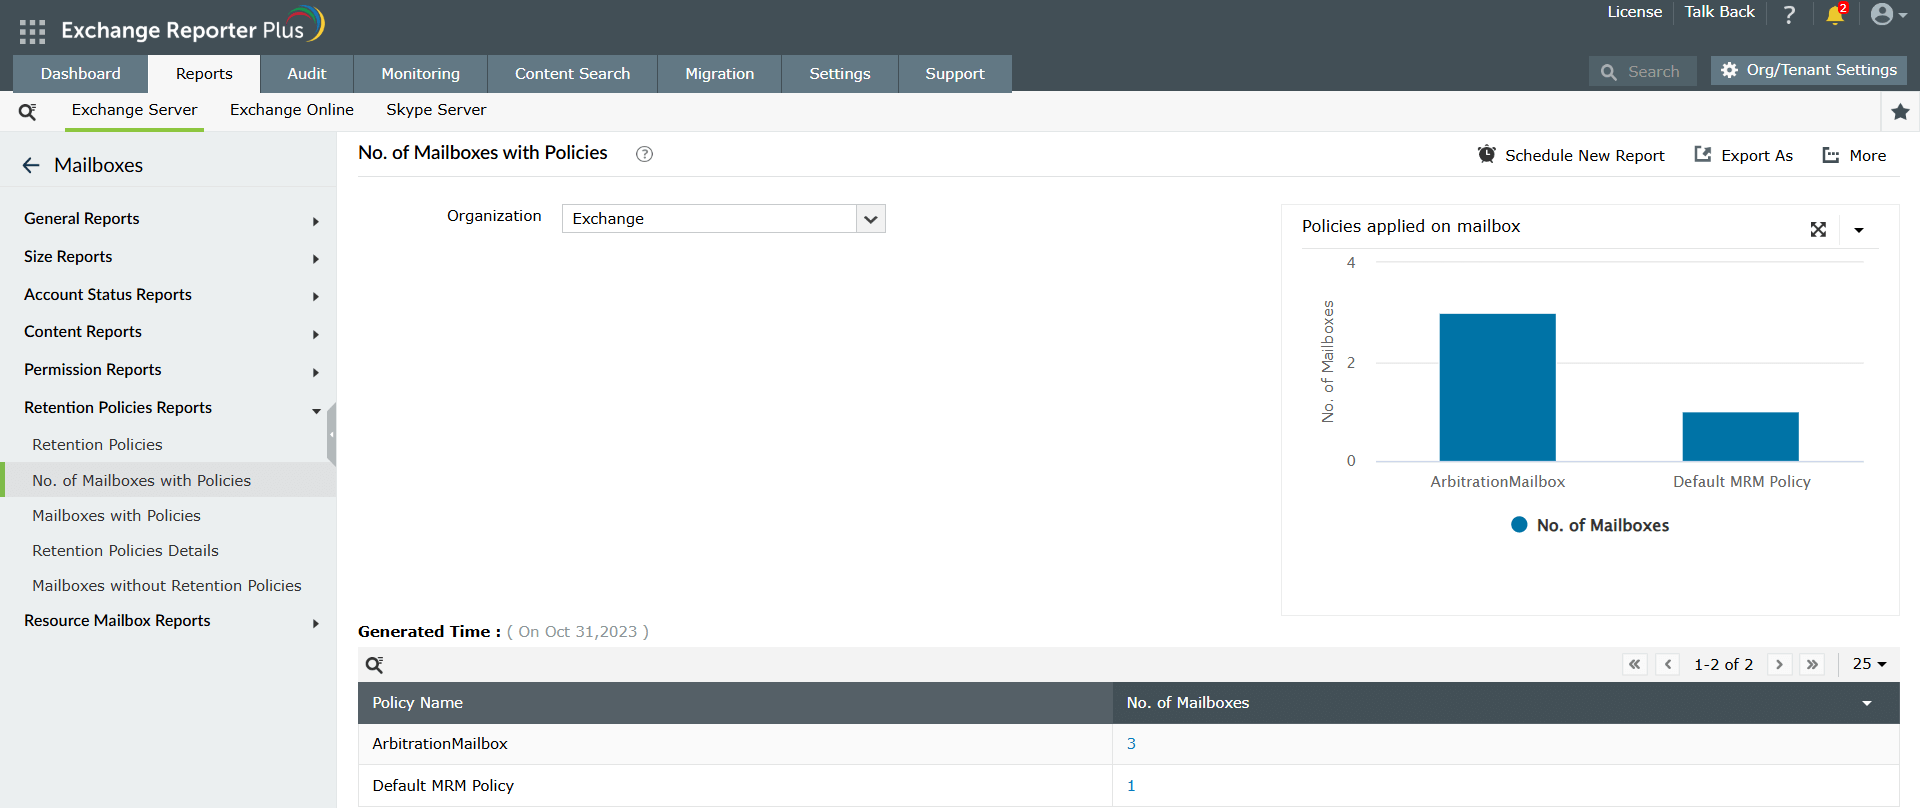Click the Talk Back link

click(1720, 12)
